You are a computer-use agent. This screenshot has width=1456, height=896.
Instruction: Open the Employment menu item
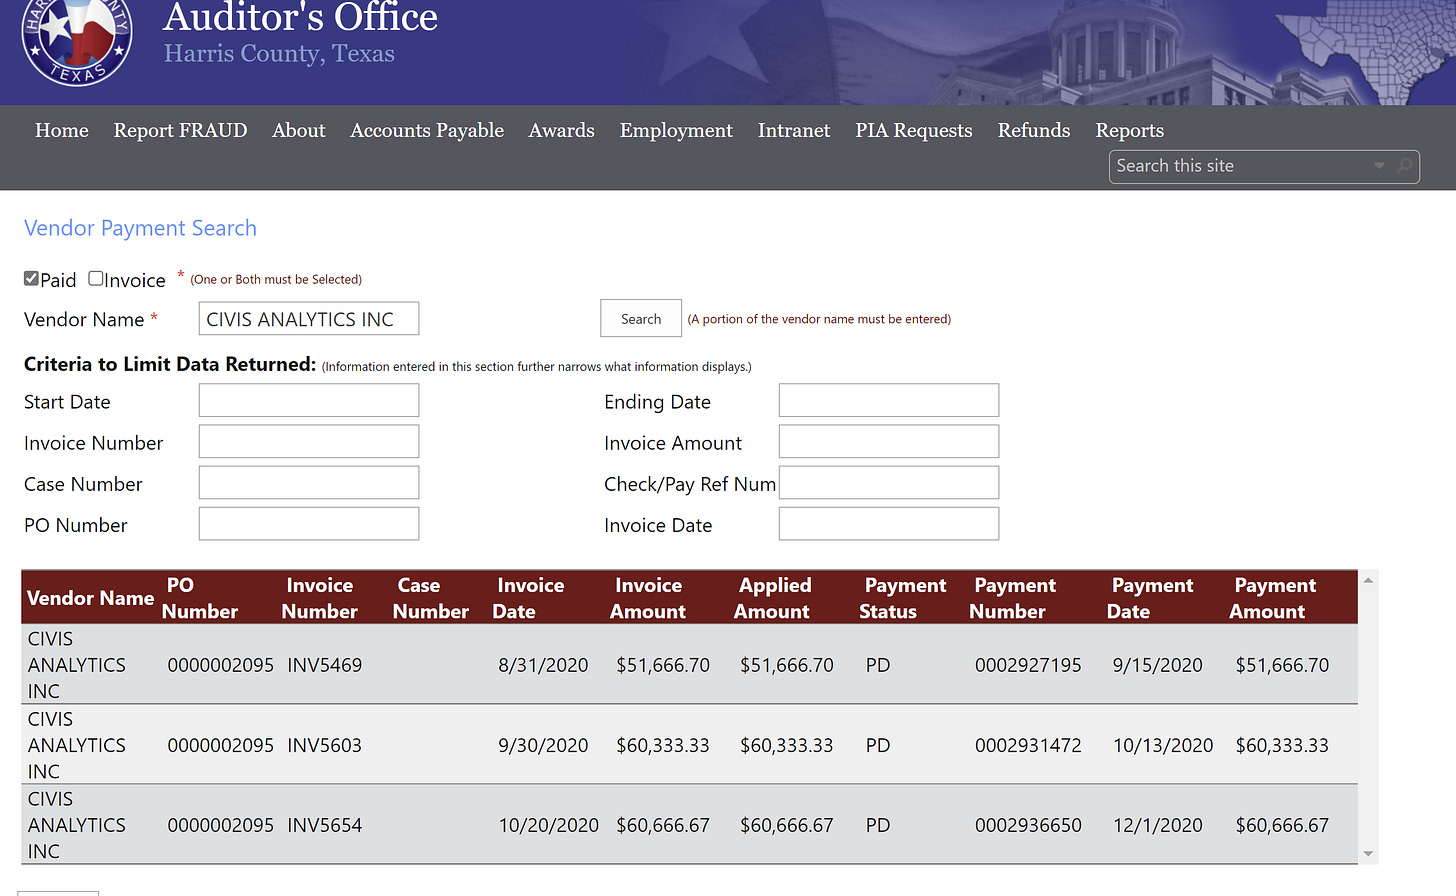(676, 131)
